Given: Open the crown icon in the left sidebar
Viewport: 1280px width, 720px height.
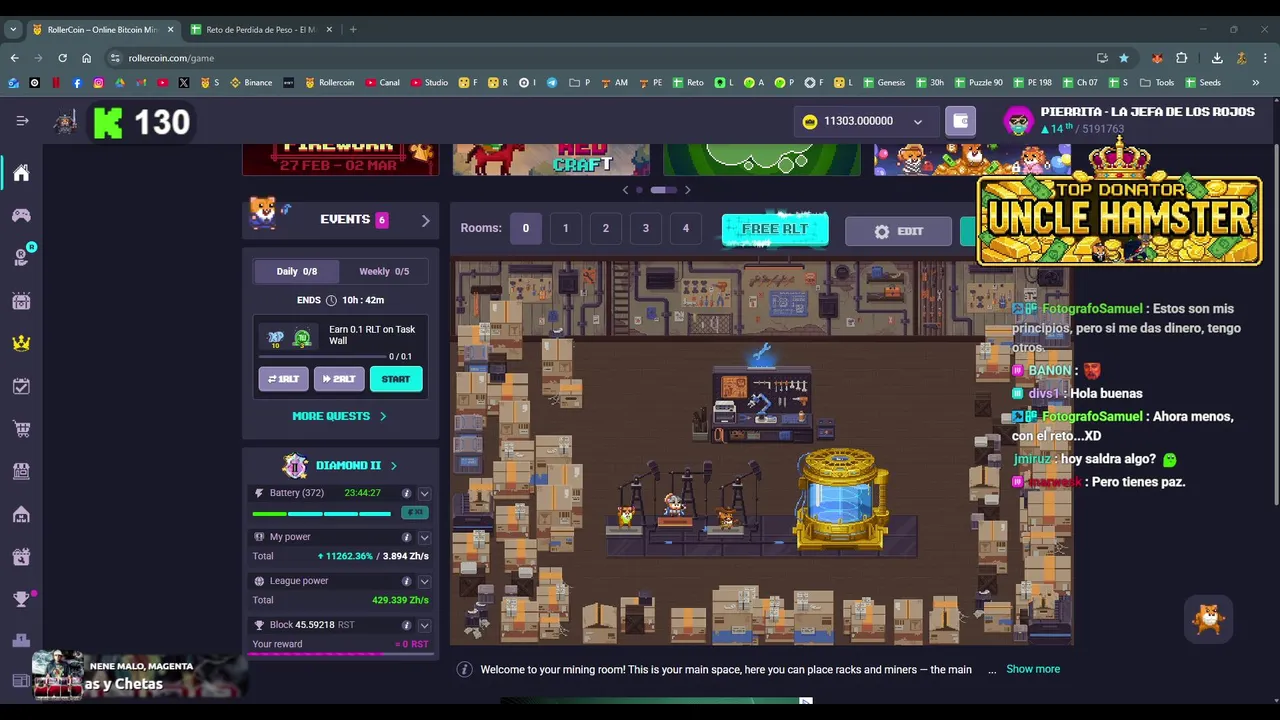Looking at the screenshot, I should [x=21, y=343].
